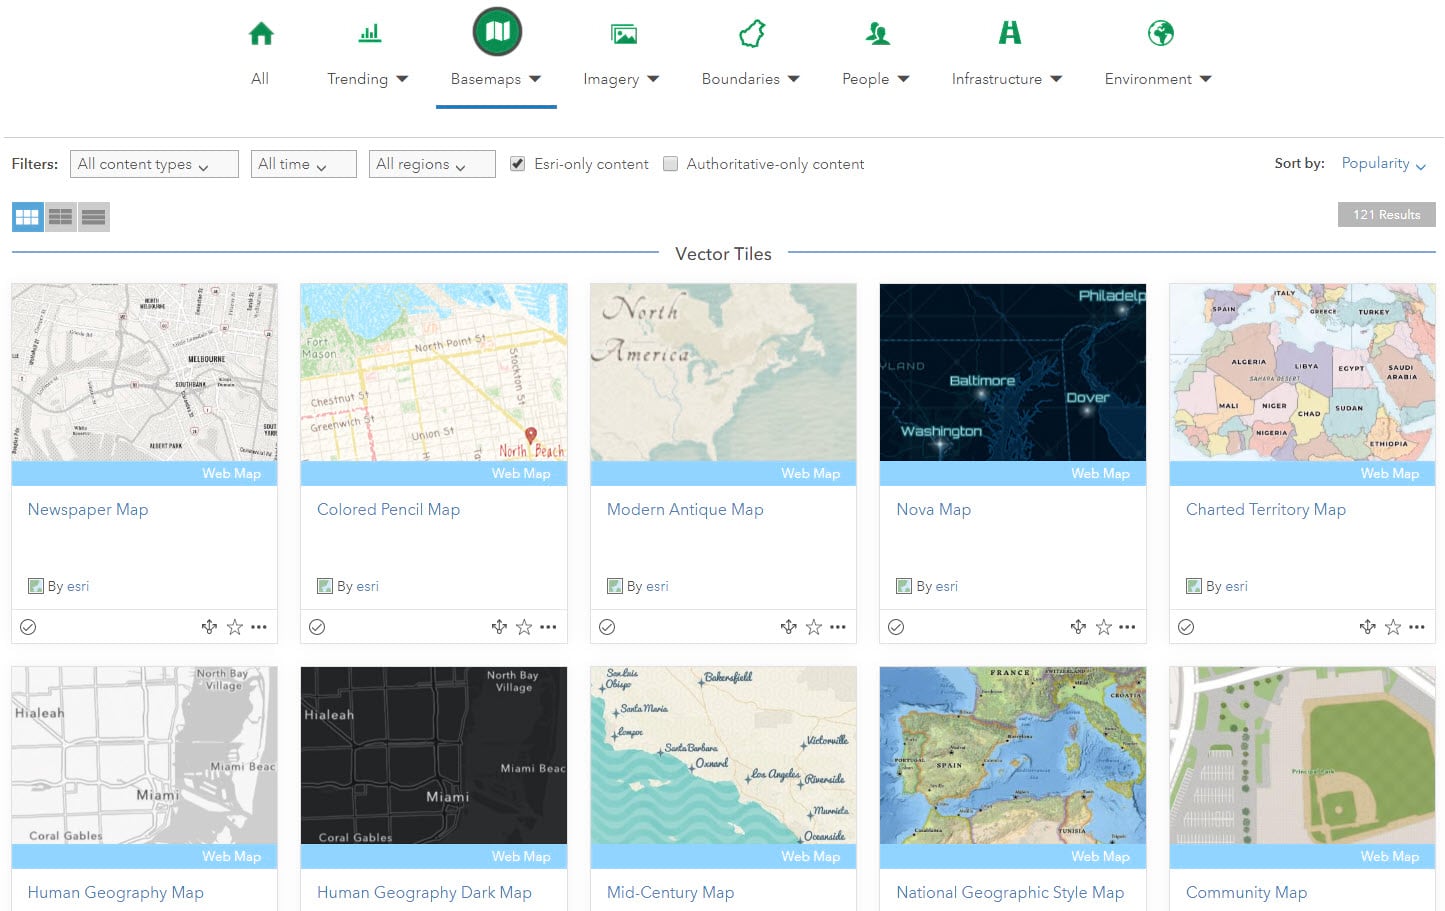The image size is (1445, 911).
Task: Open the All regions dropdown
Action: point(431,163)
